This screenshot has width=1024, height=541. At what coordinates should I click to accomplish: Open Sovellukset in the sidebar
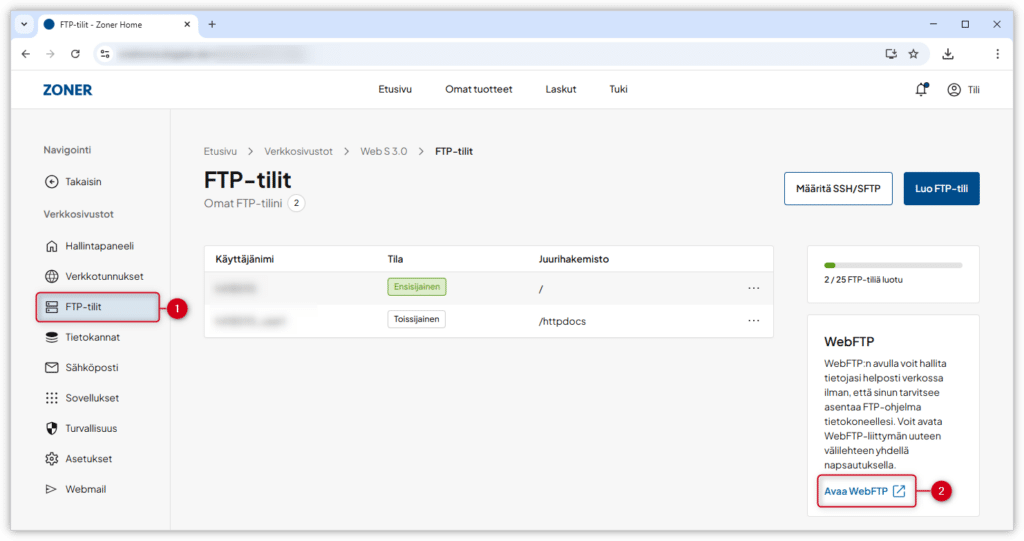[x=92, y=398]
